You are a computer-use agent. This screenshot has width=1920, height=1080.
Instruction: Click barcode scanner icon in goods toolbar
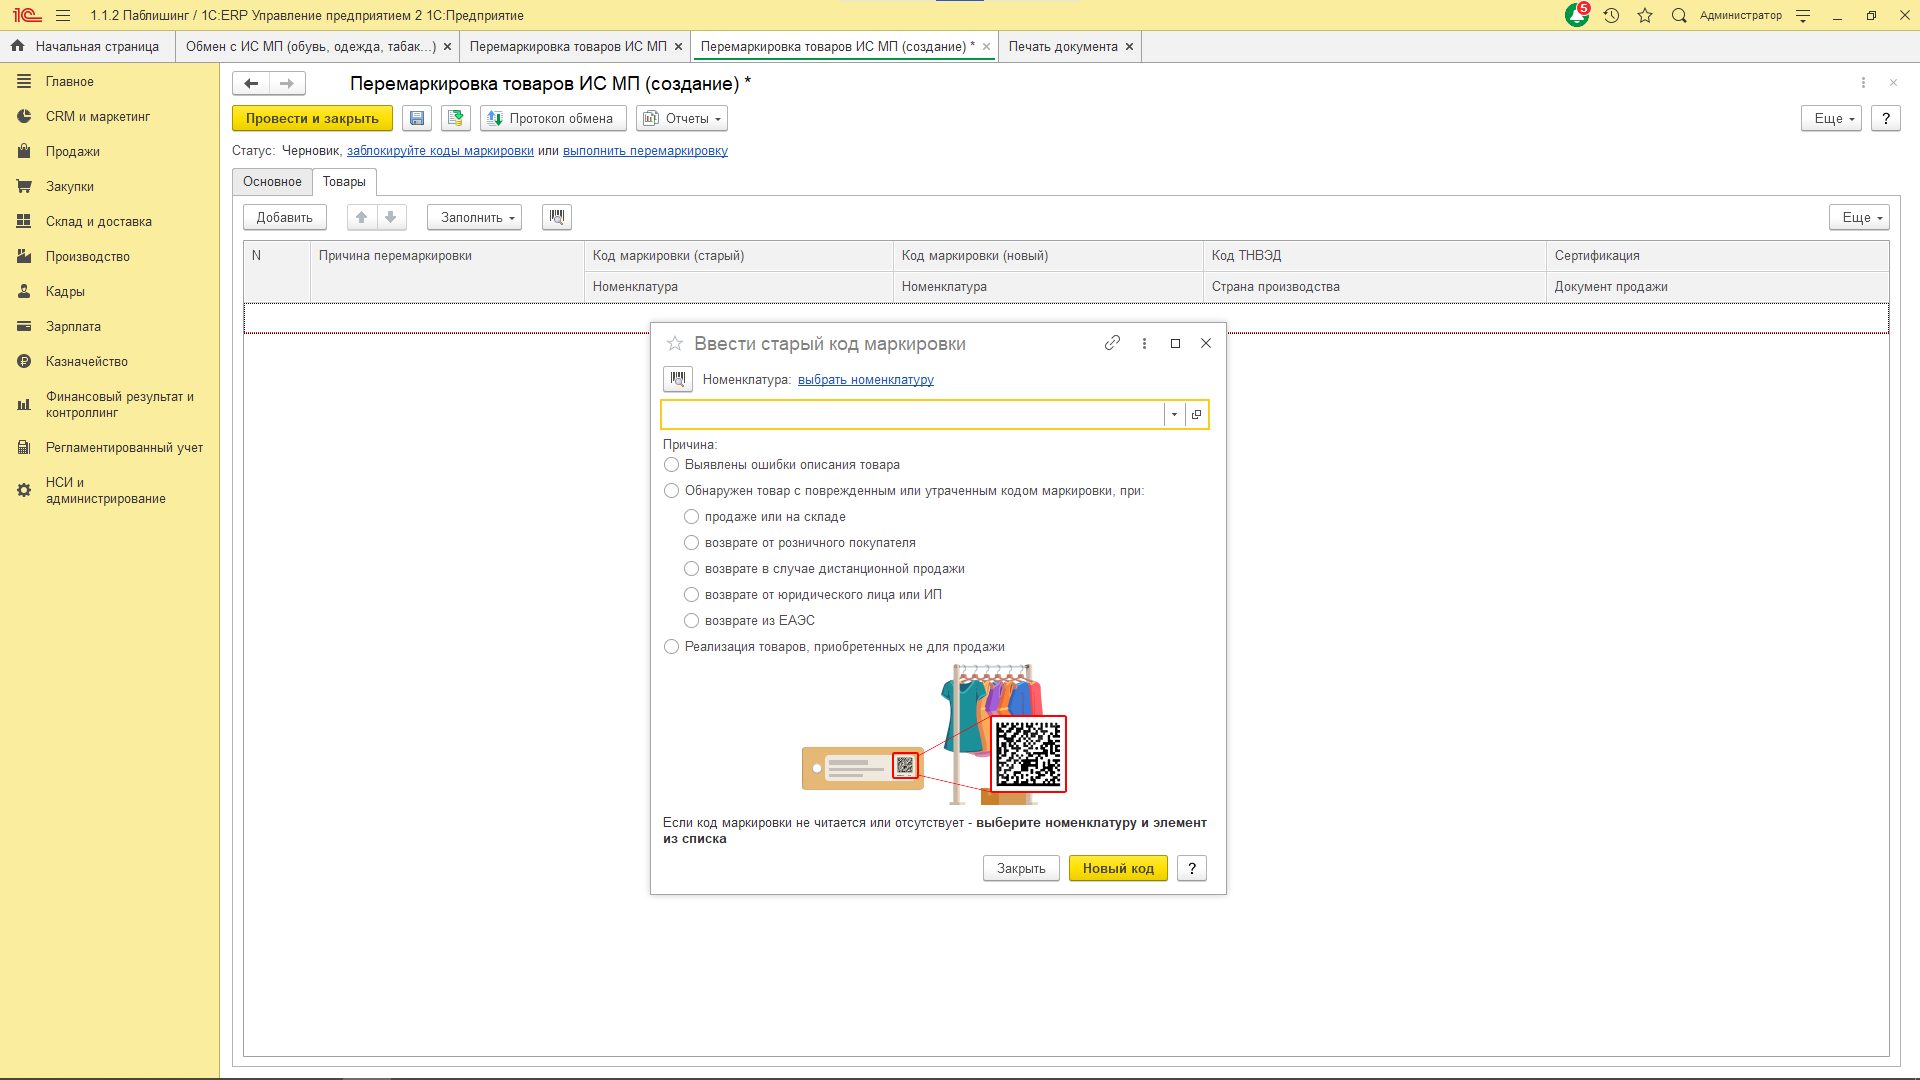[557, 217]
